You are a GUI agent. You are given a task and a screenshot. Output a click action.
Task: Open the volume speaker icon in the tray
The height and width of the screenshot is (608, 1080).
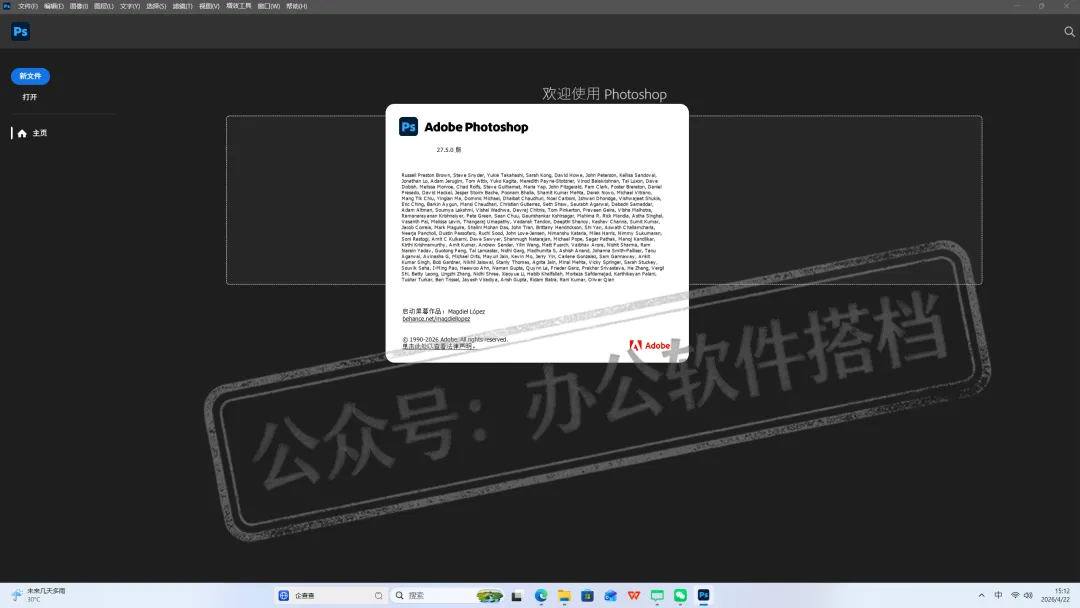(1028, 596)
